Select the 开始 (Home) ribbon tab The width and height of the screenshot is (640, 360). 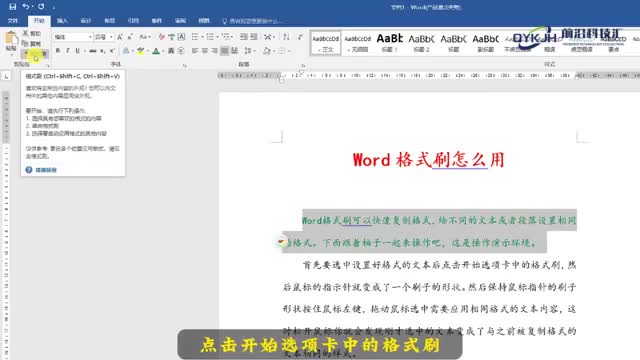[x=39, y=20]
